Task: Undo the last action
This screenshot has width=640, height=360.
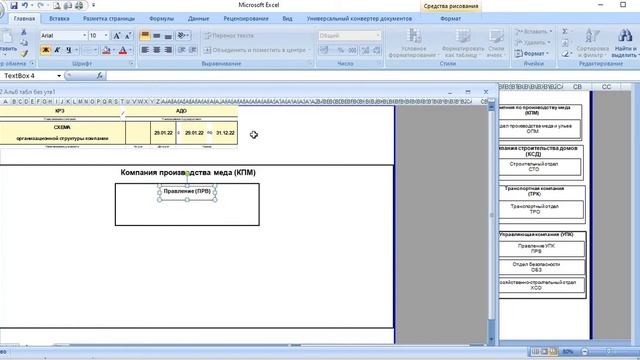Action: point(25,5)
